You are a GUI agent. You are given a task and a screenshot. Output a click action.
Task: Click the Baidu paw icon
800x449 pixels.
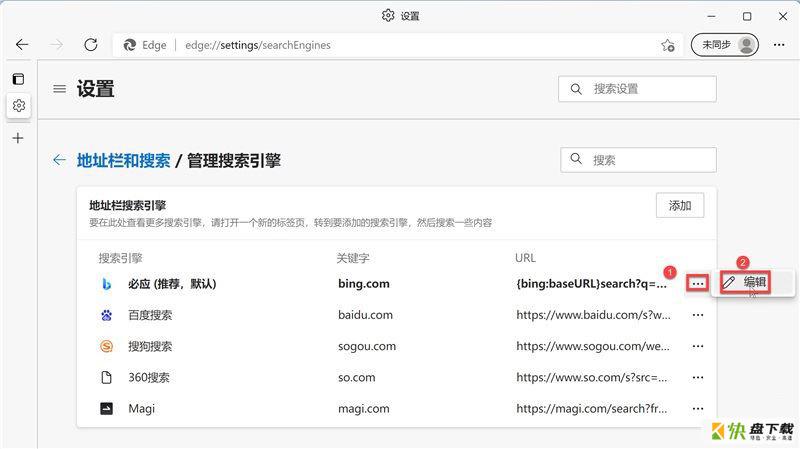pos(106,315)
